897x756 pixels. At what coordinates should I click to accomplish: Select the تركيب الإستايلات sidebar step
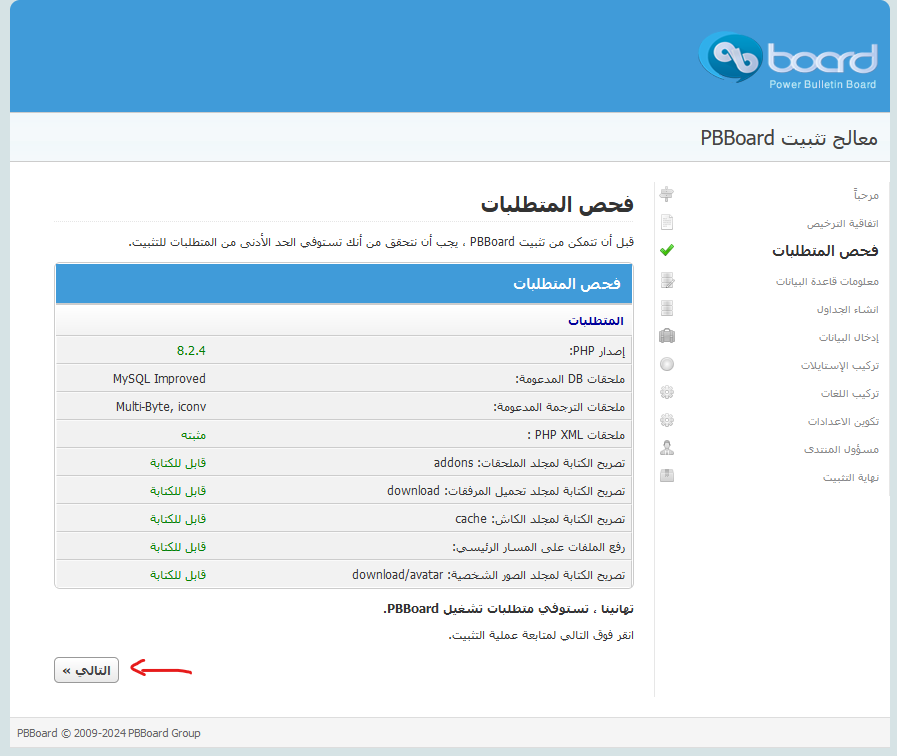tap(840, 365)
